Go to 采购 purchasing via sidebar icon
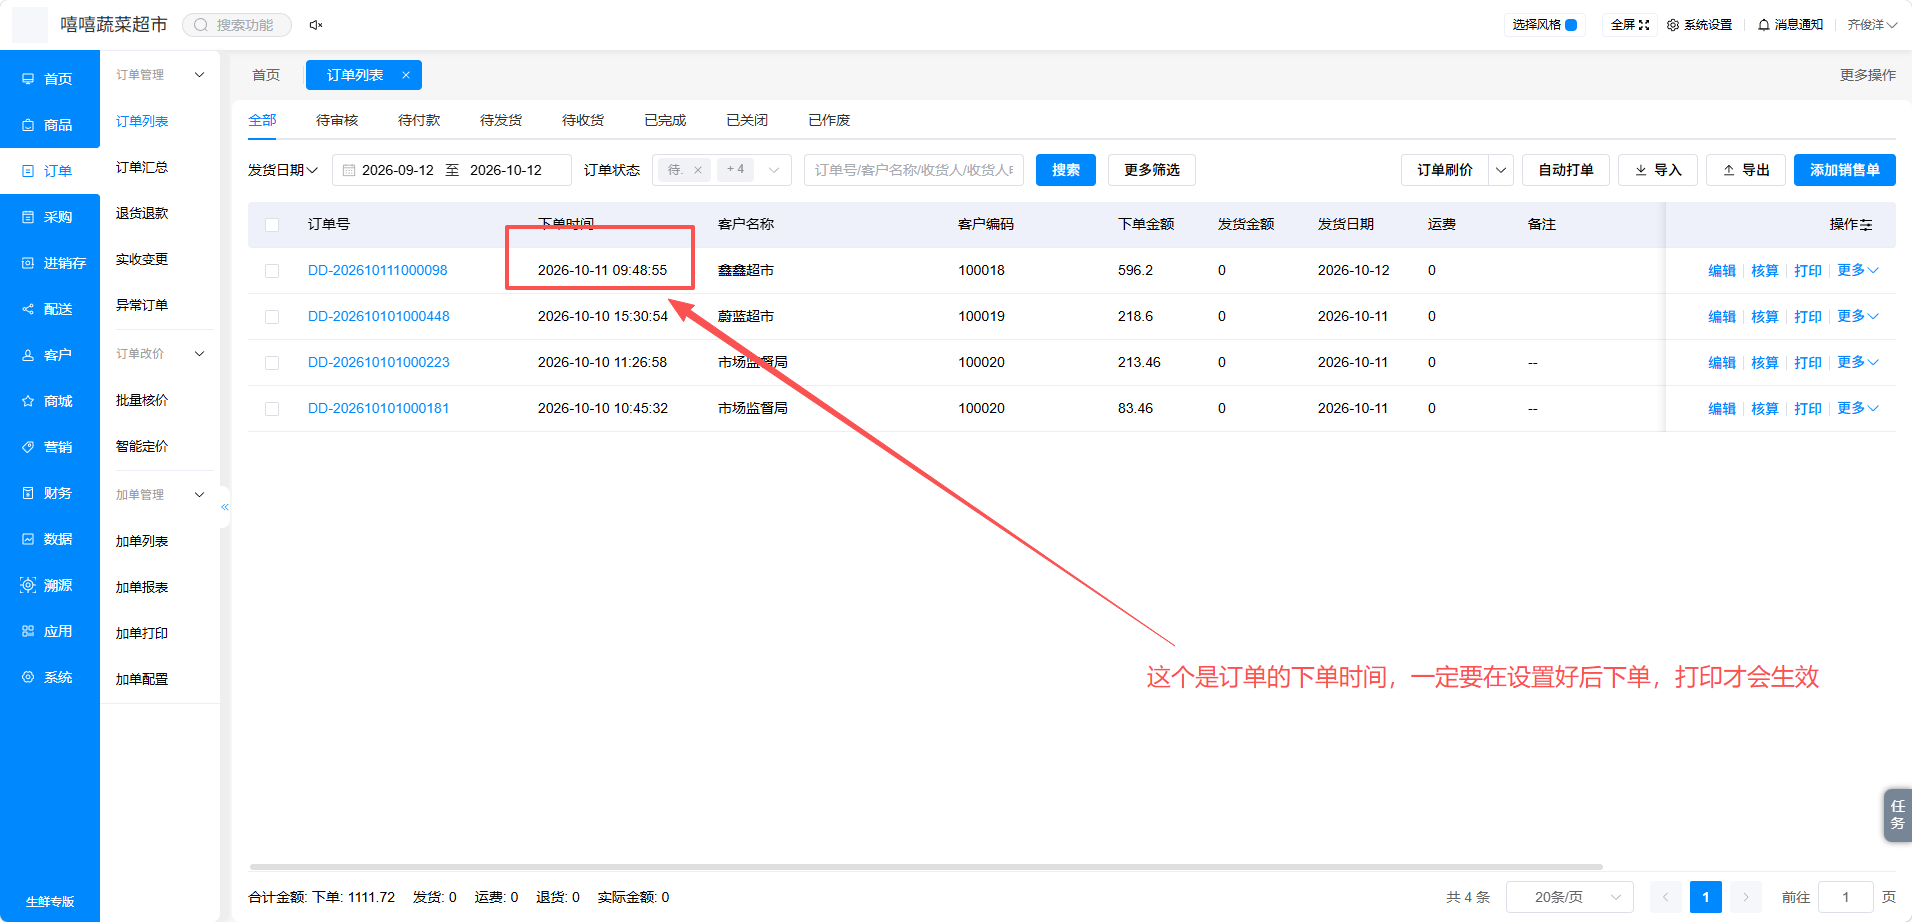 [x=28, y=217]
